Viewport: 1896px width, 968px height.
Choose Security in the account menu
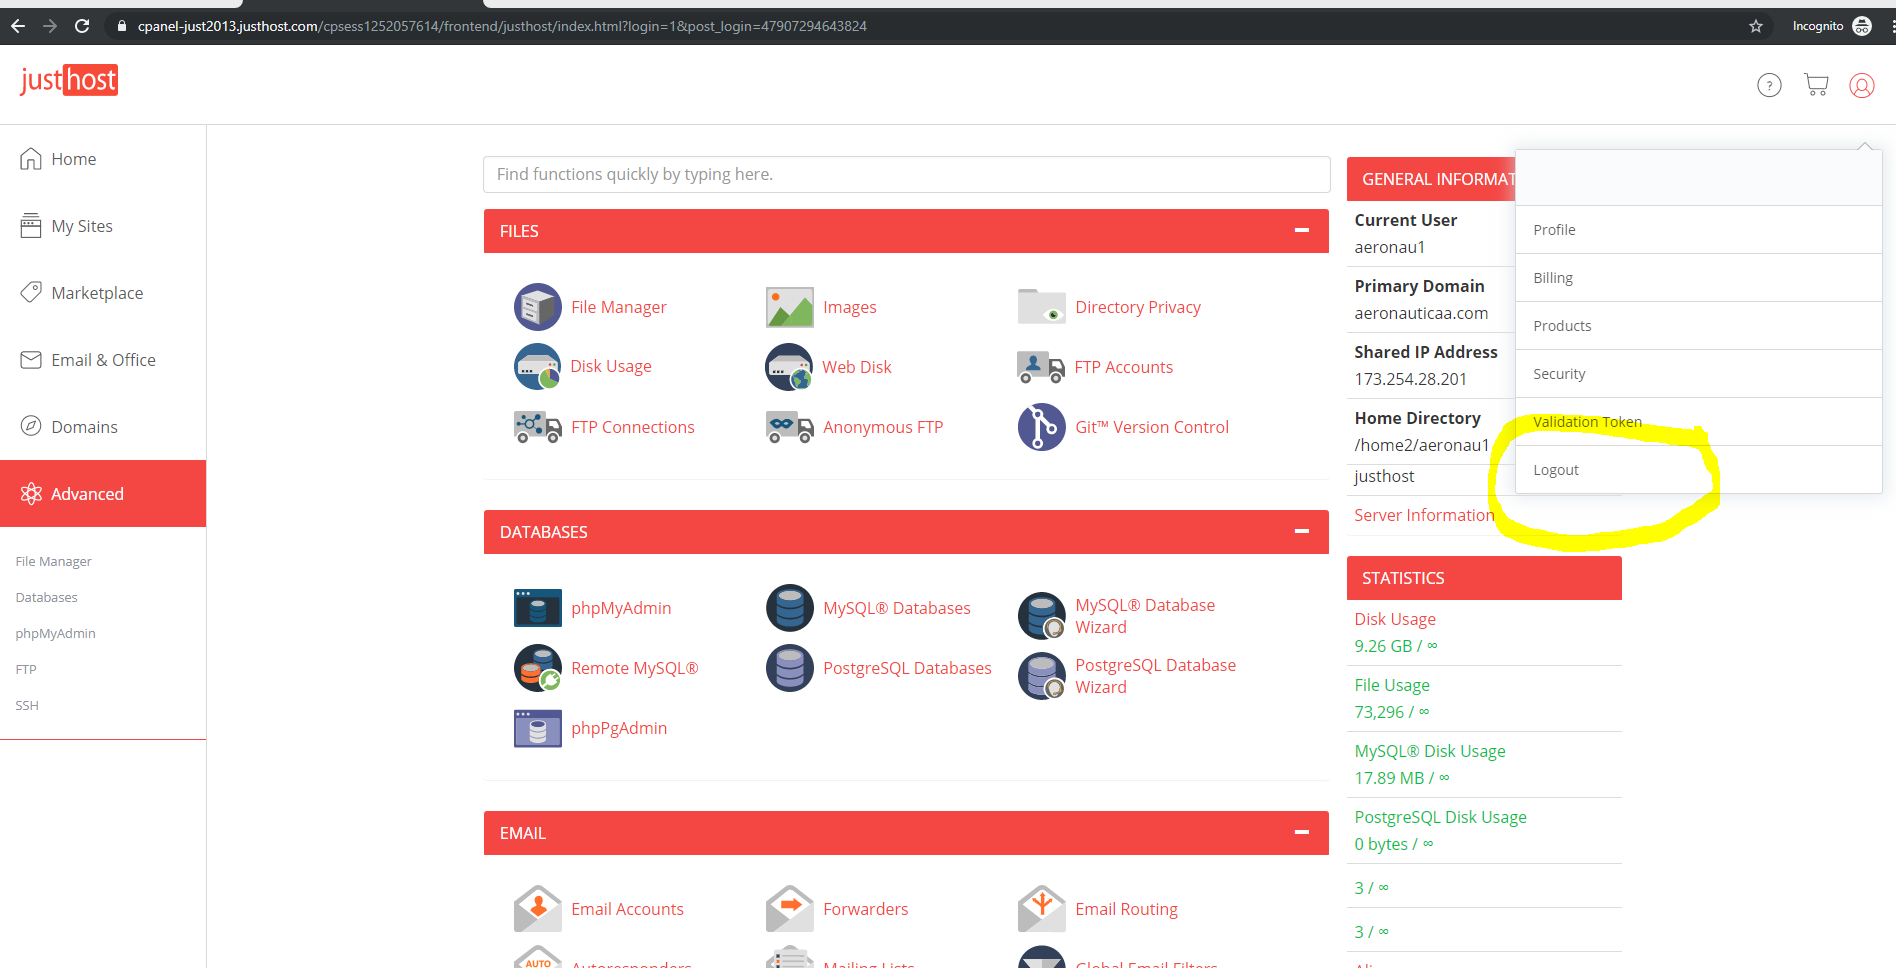pyautogui.click(x=1559, y=374)
